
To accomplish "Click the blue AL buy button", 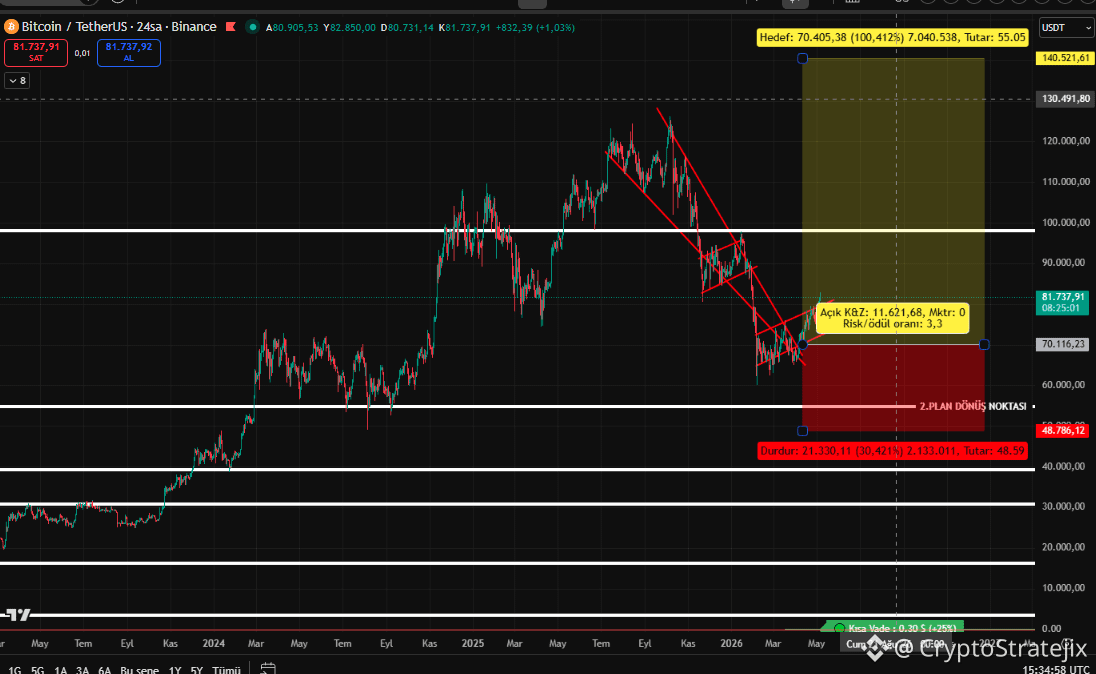I will [129, 52].
